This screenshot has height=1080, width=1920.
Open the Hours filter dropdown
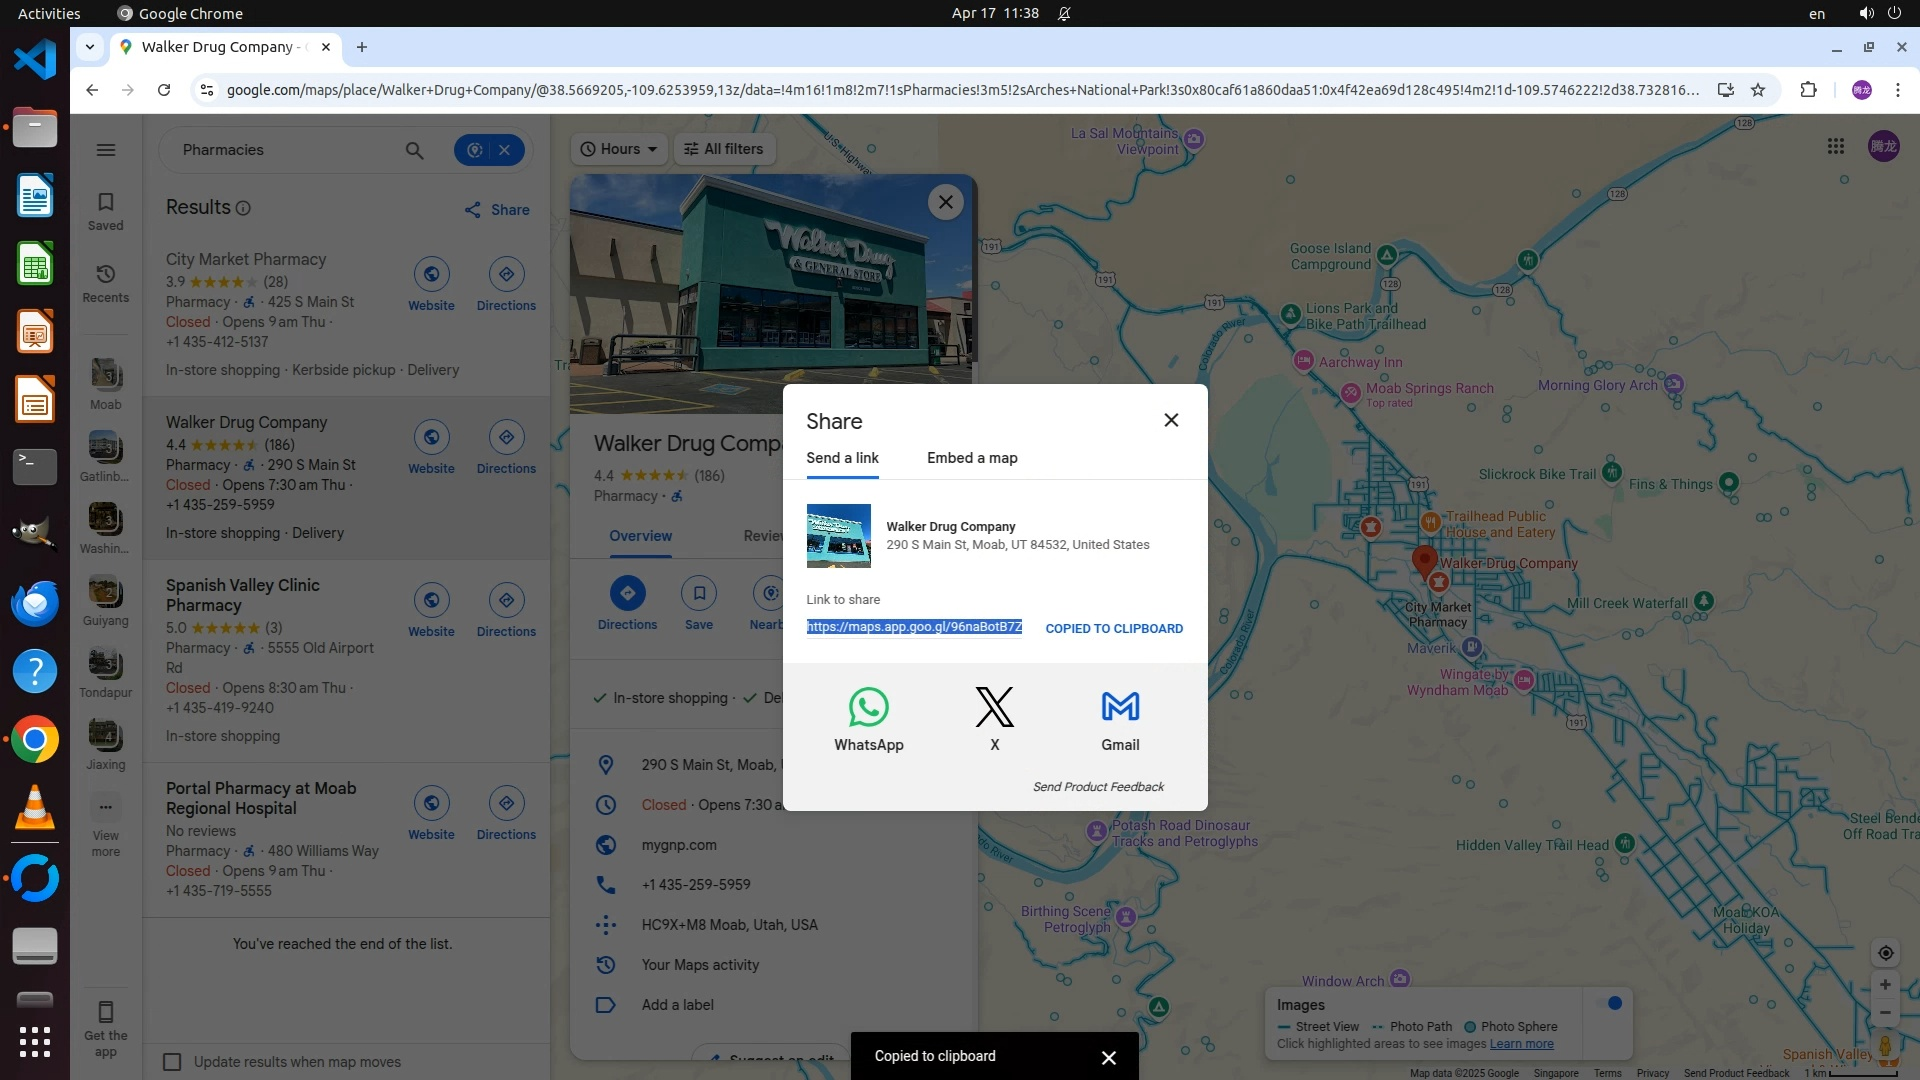click(619, 149)
